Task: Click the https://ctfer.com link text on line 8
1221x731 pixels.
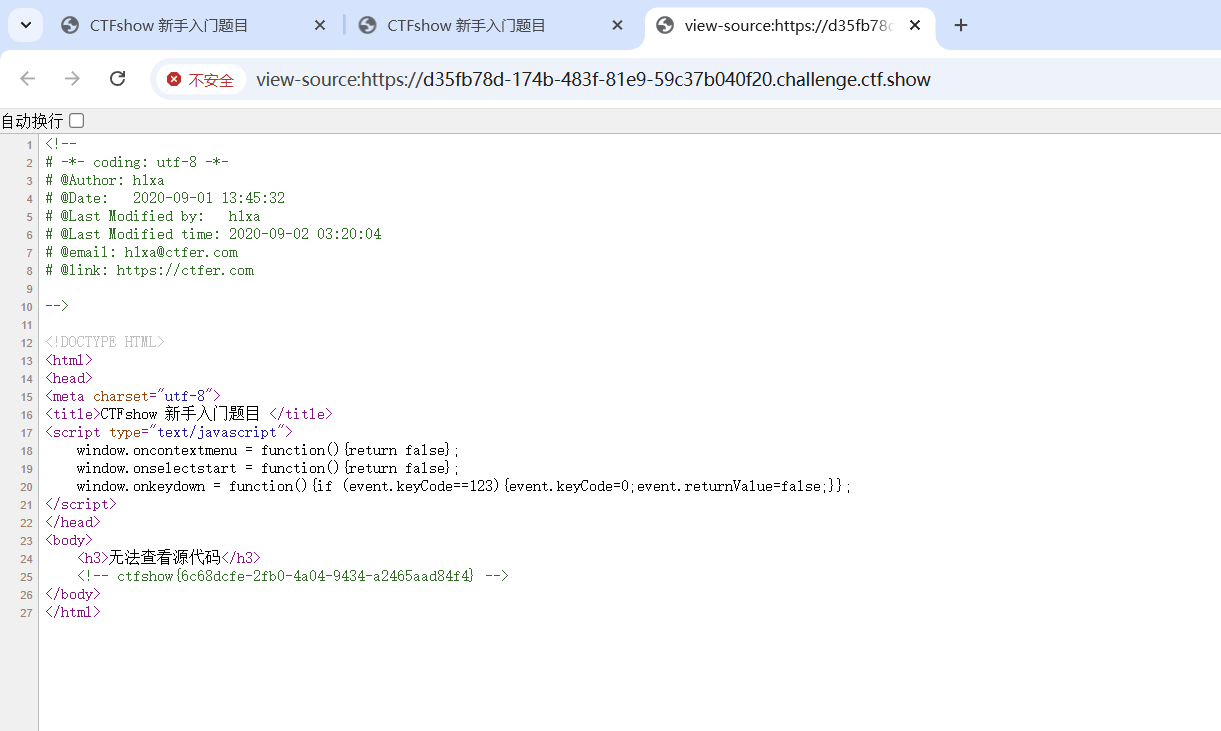Action: coord(184,270)
